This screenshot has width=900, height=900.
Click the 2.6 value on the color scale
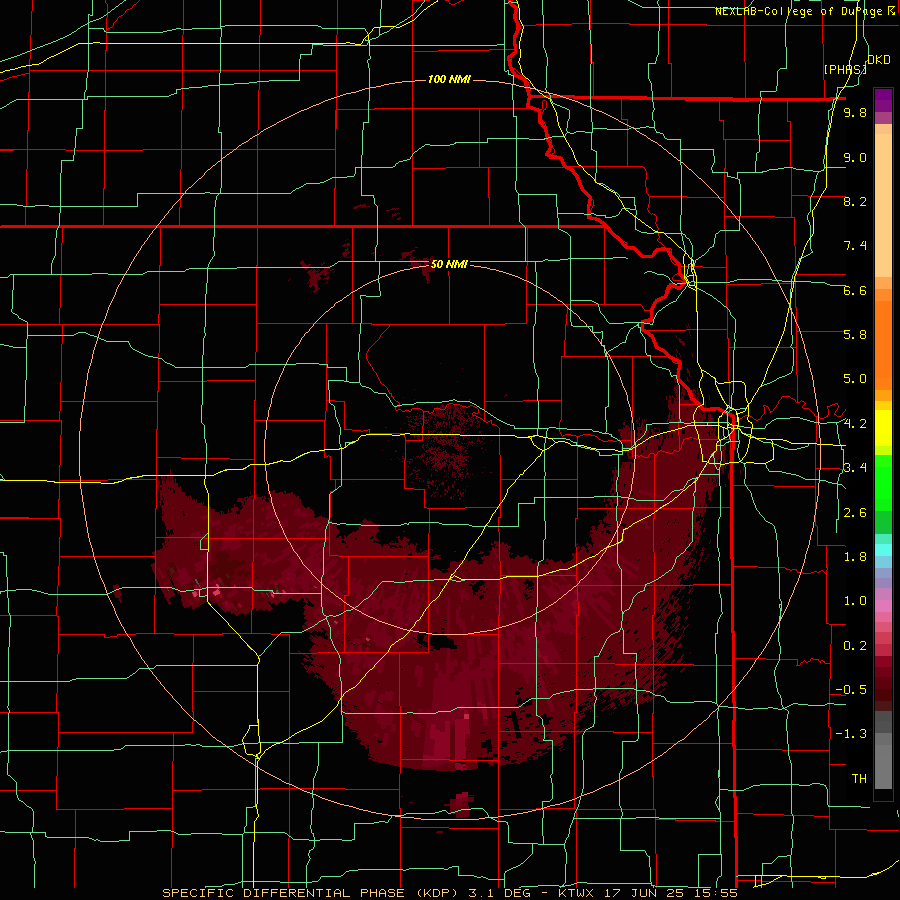coord(855,512)
